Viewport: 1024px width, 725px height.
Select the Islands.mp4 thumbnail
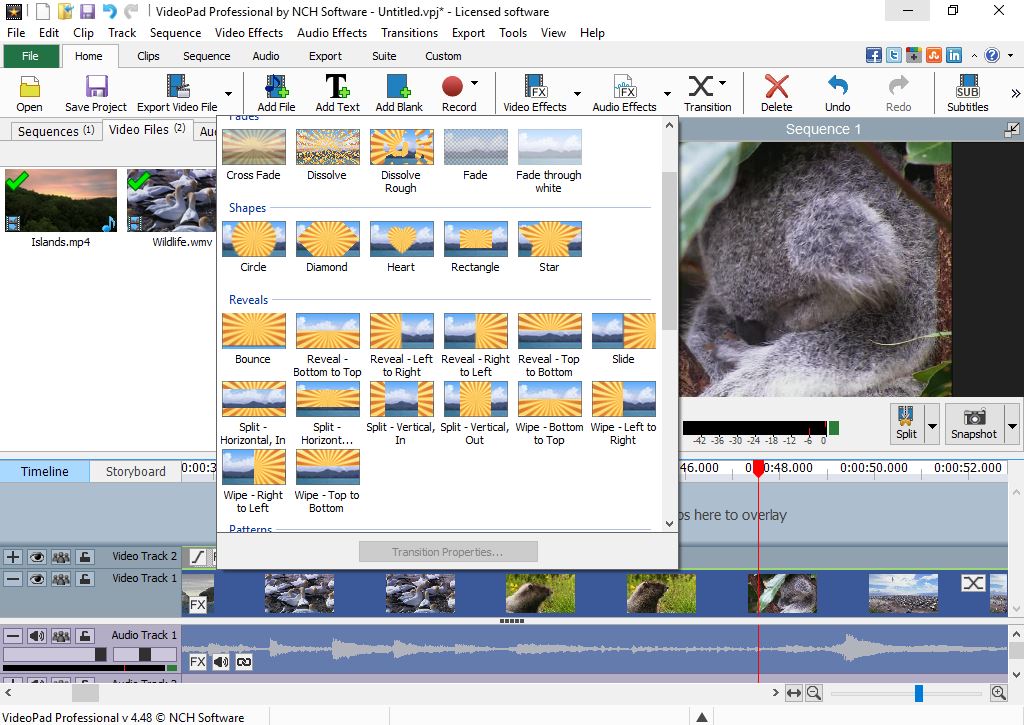click(61, 201)
